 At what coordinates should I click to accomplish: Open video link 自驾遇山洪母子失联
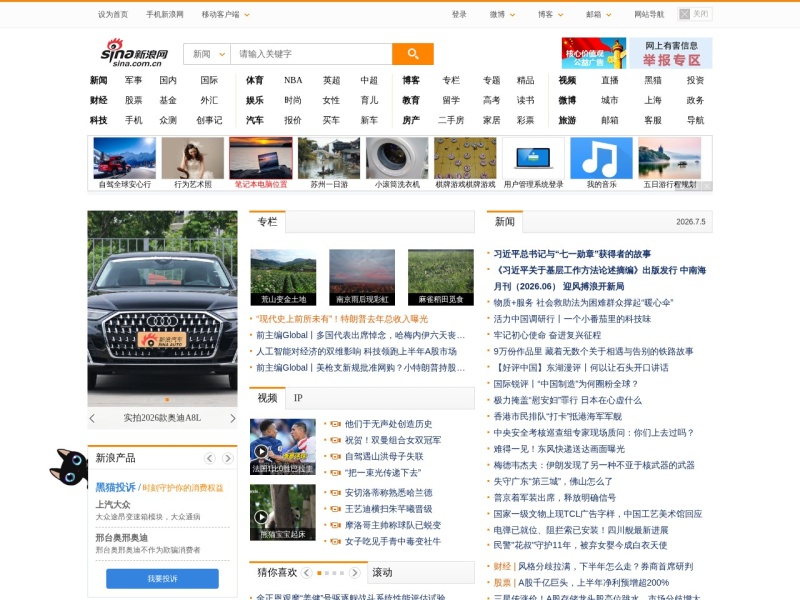point(384,457)
